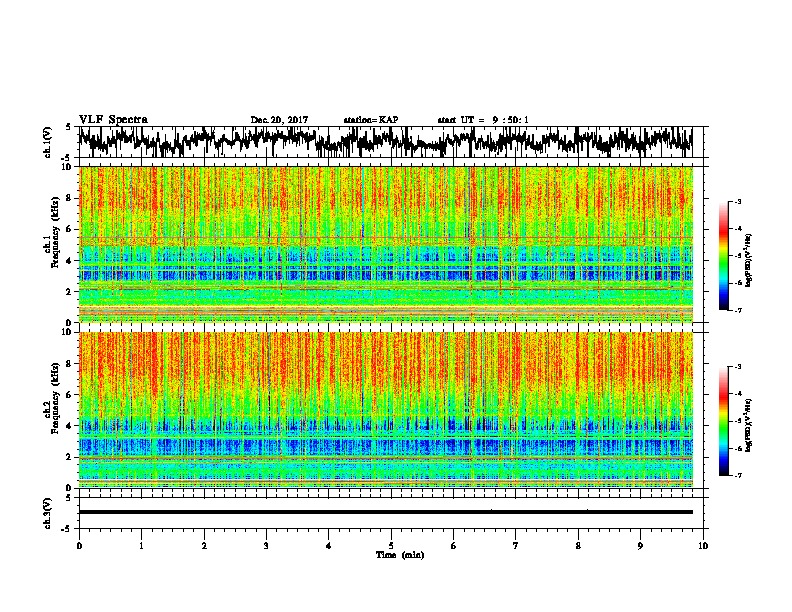Click the 'station=KAP' header label

[x=371, y=120]
